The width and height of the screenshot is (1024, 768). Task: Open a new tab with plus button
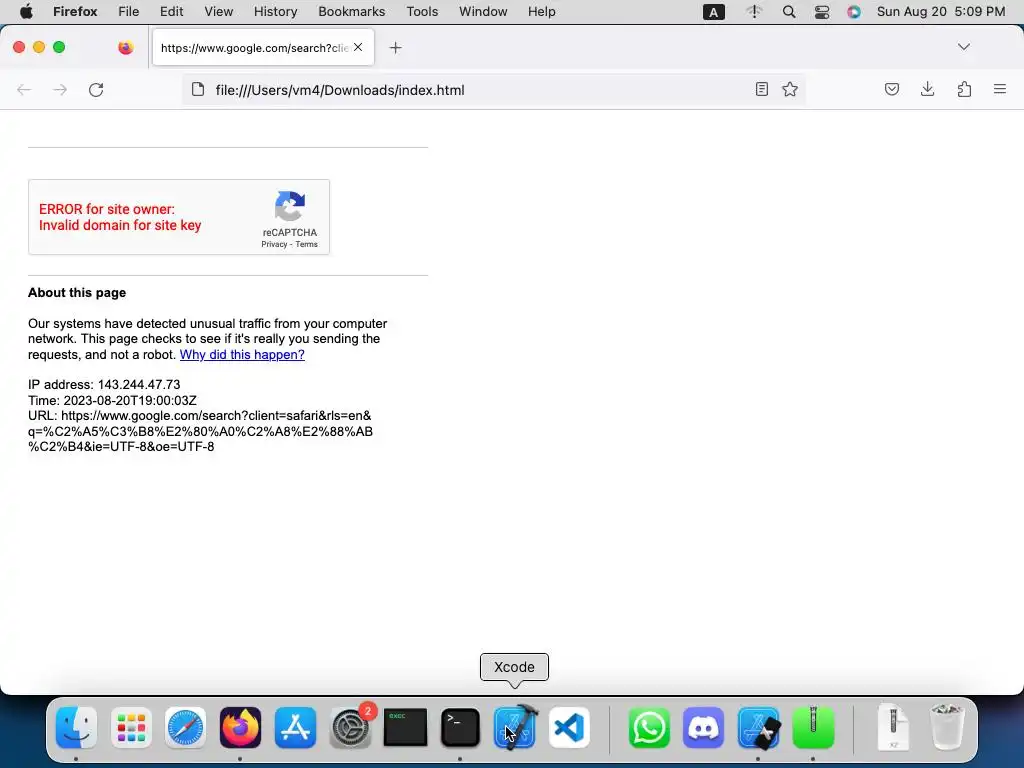click(395, 48)
